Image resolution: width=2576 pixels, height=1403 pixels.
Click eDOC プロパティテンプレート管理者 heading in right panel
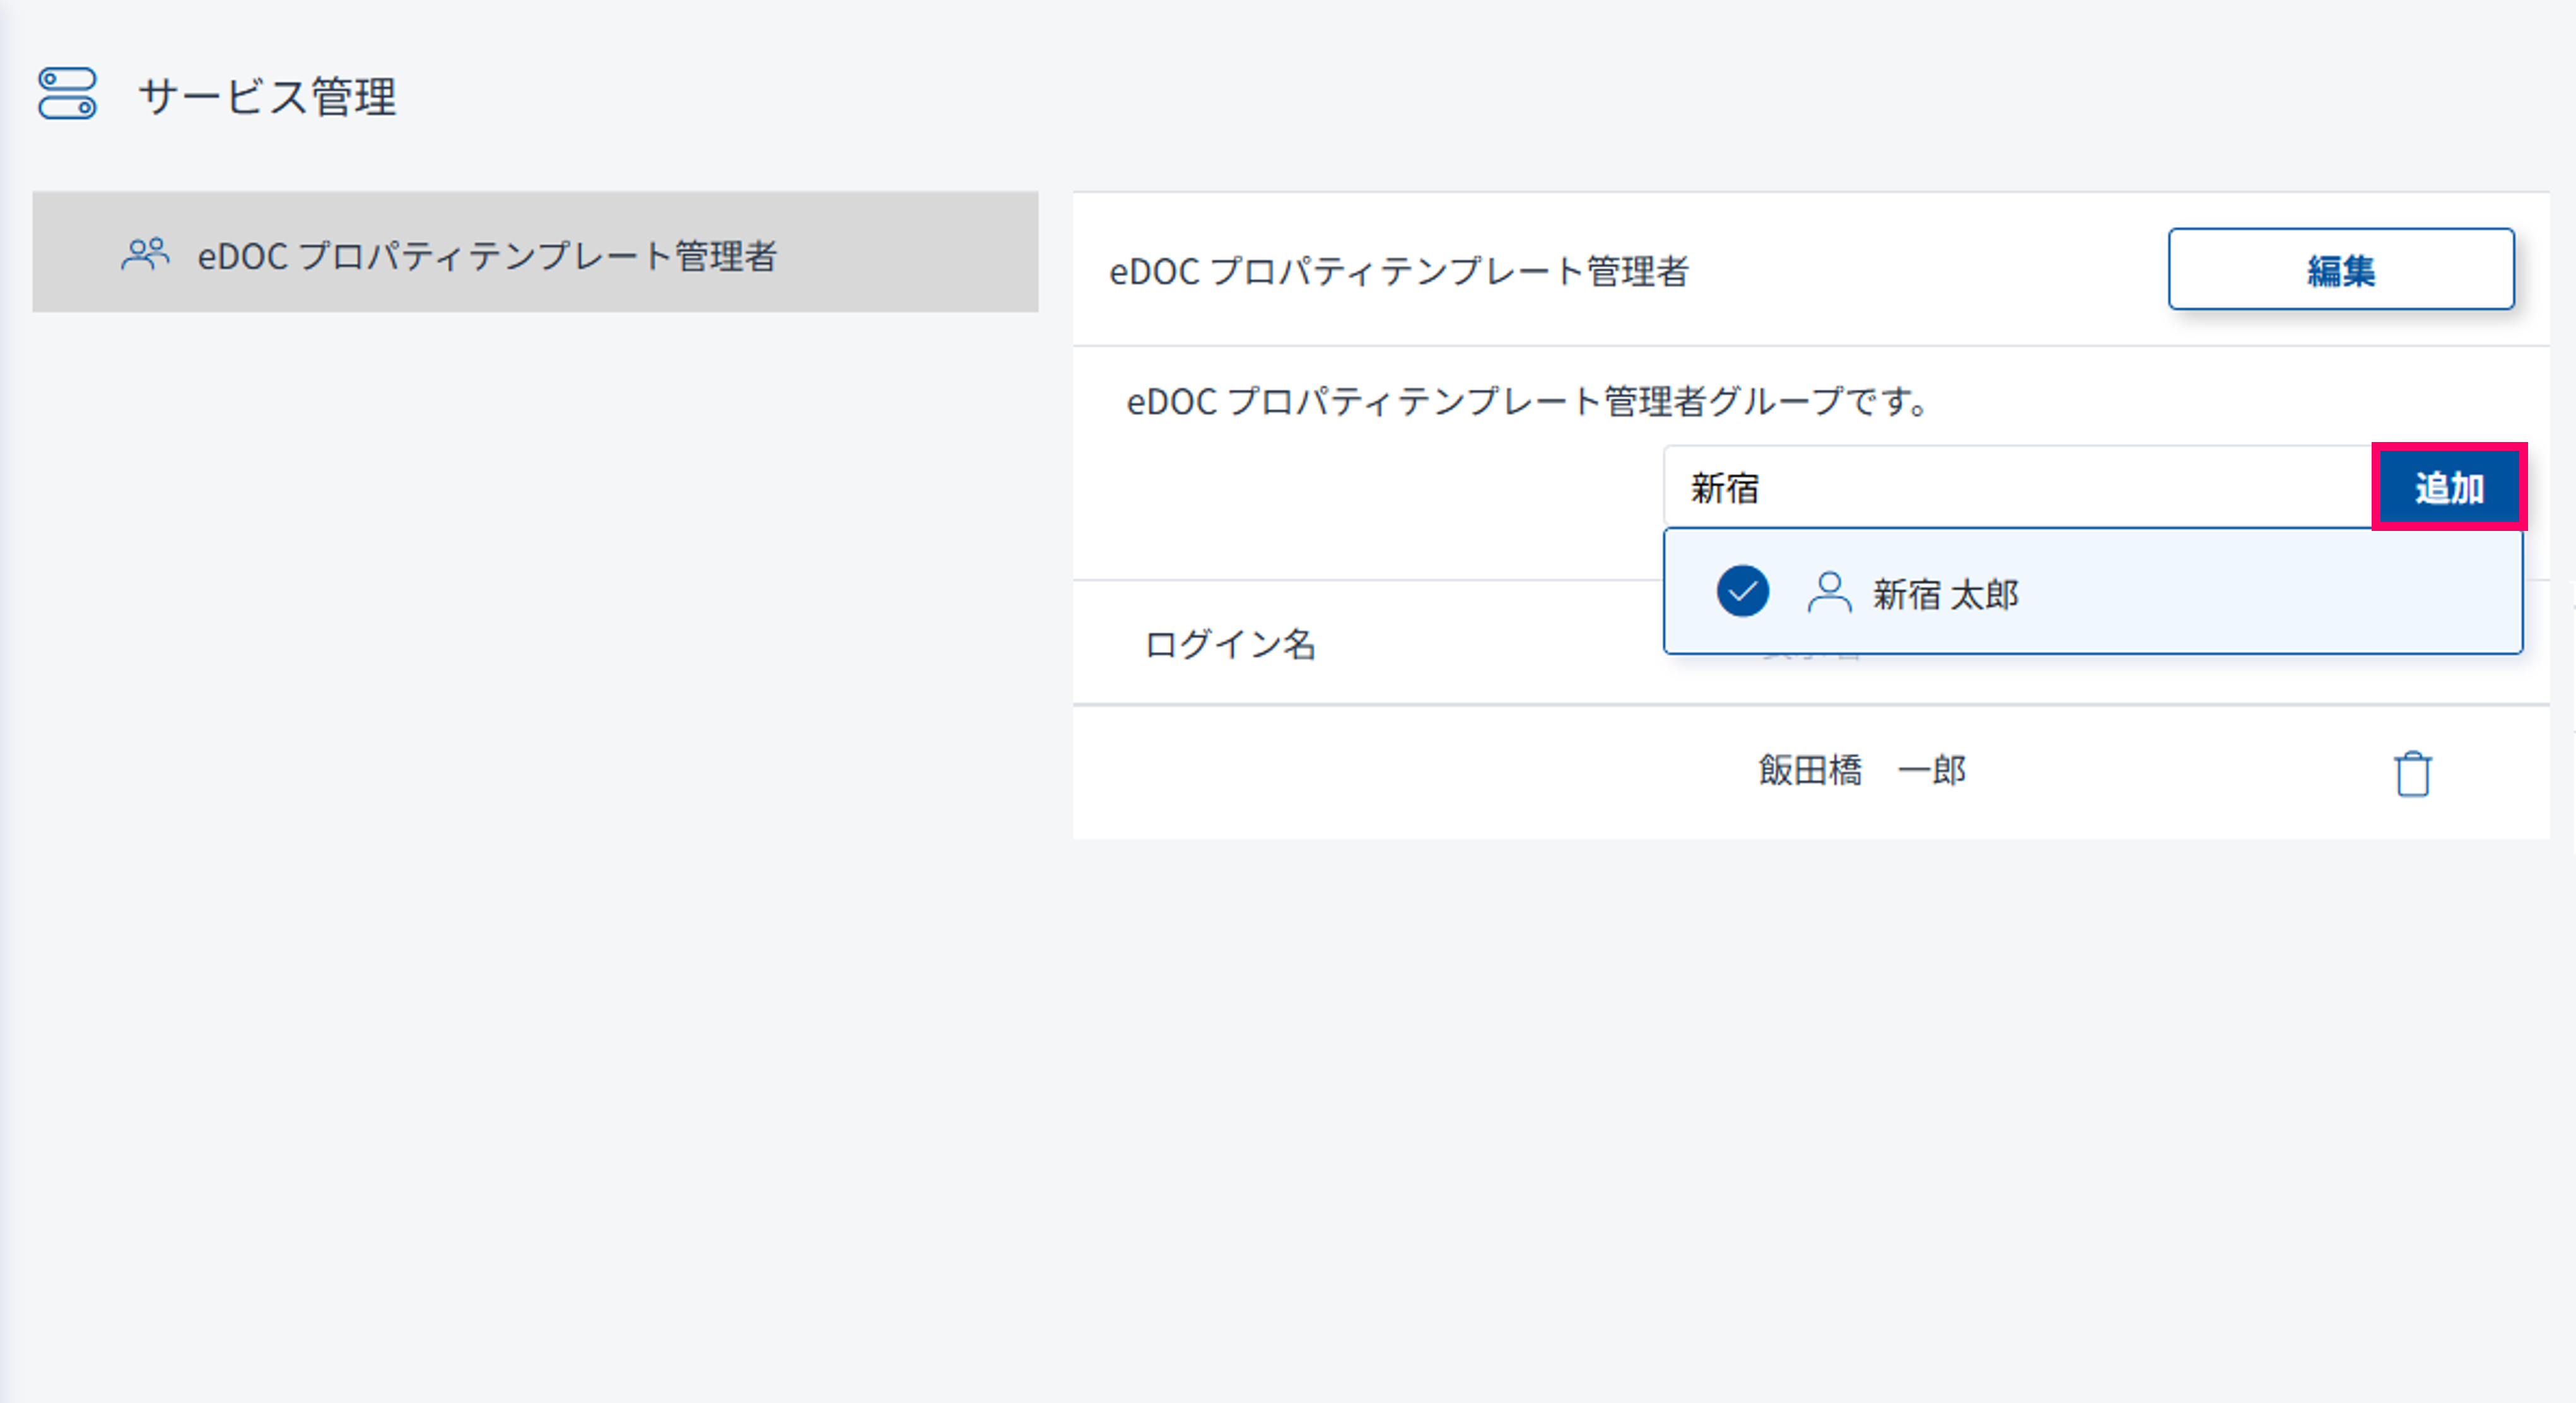(1398, 271)
